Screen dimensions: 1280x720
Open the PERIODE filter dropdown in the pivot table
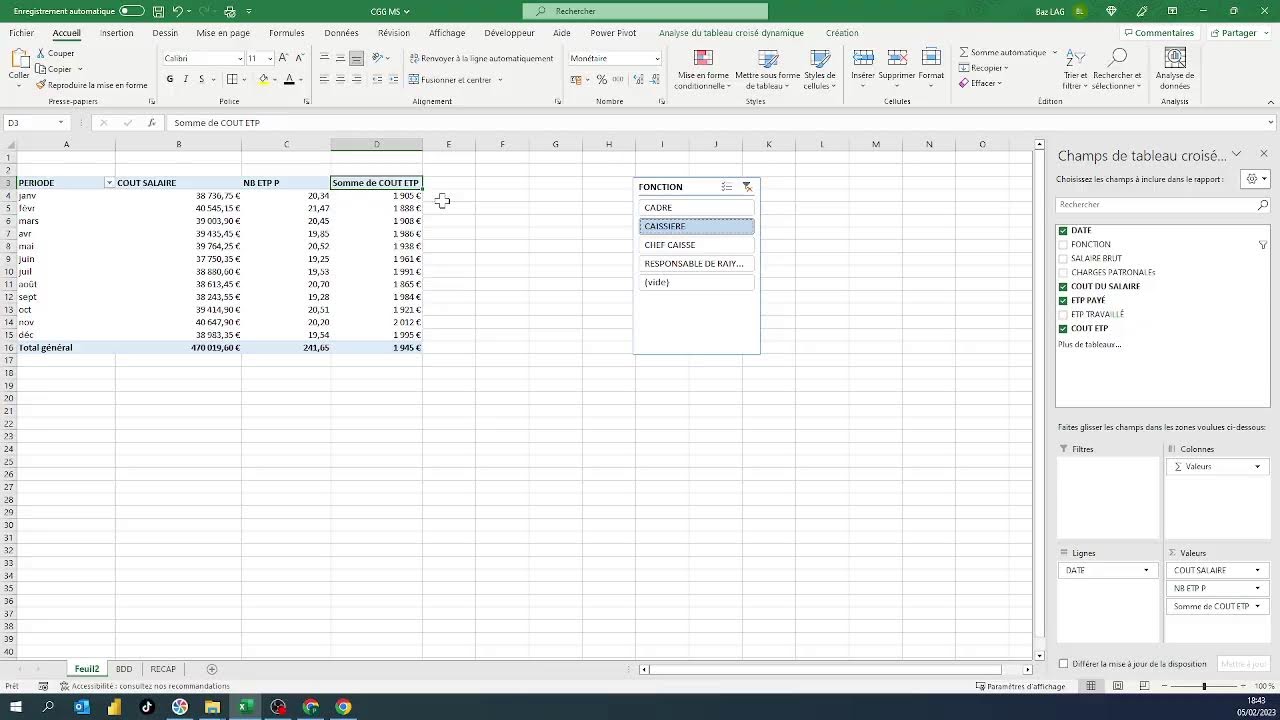[109, 183]
